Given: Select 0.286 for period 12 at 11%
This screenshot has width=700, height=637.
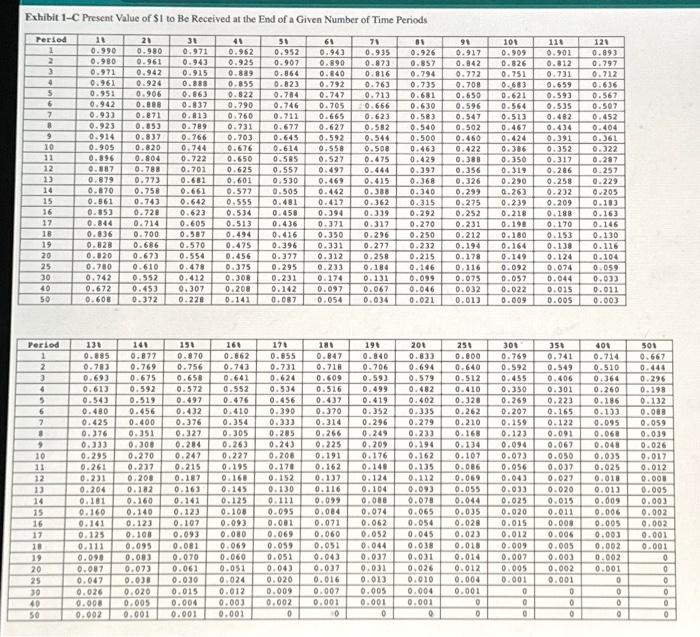Looking at the screenshot, I should [559, 170].
